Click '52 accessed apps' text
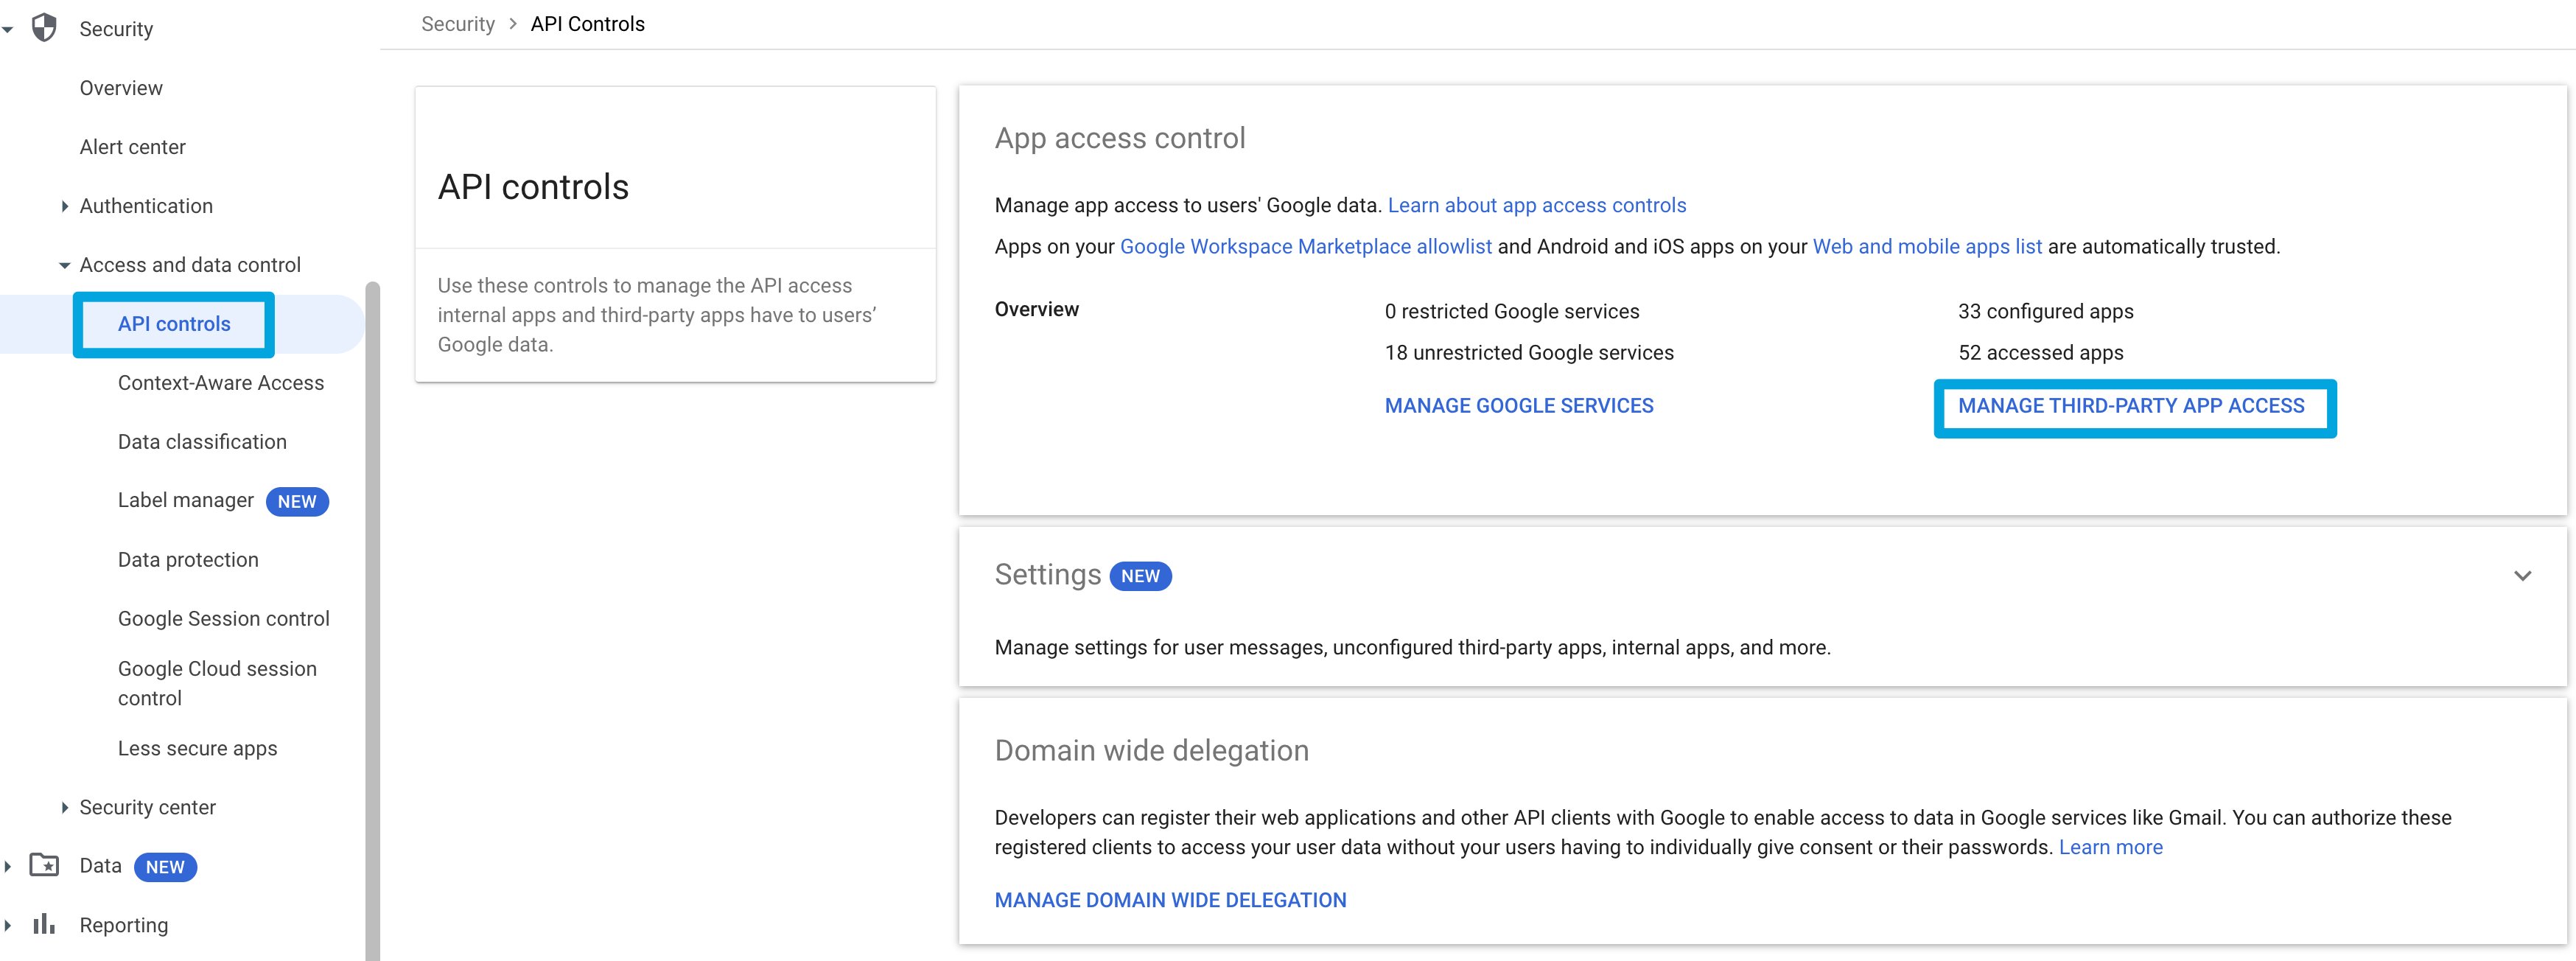 click(2040, 352)
